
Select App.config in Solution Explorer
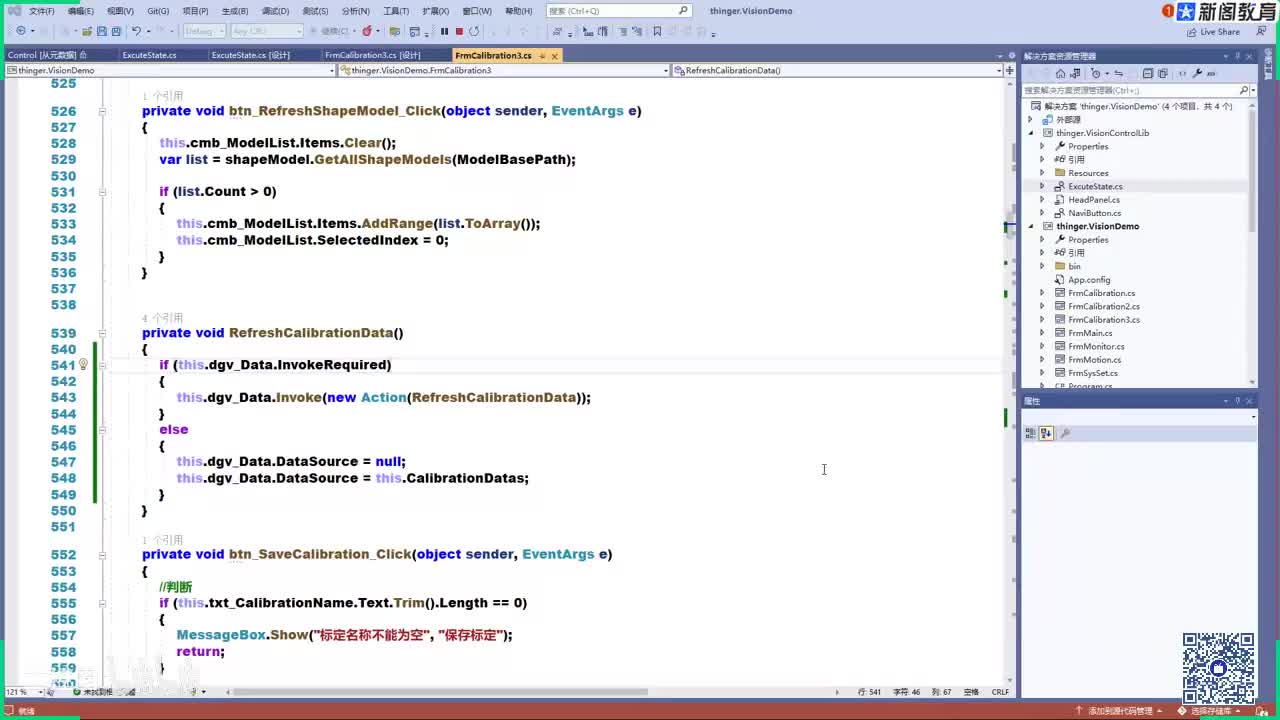tap(1089, 280)
